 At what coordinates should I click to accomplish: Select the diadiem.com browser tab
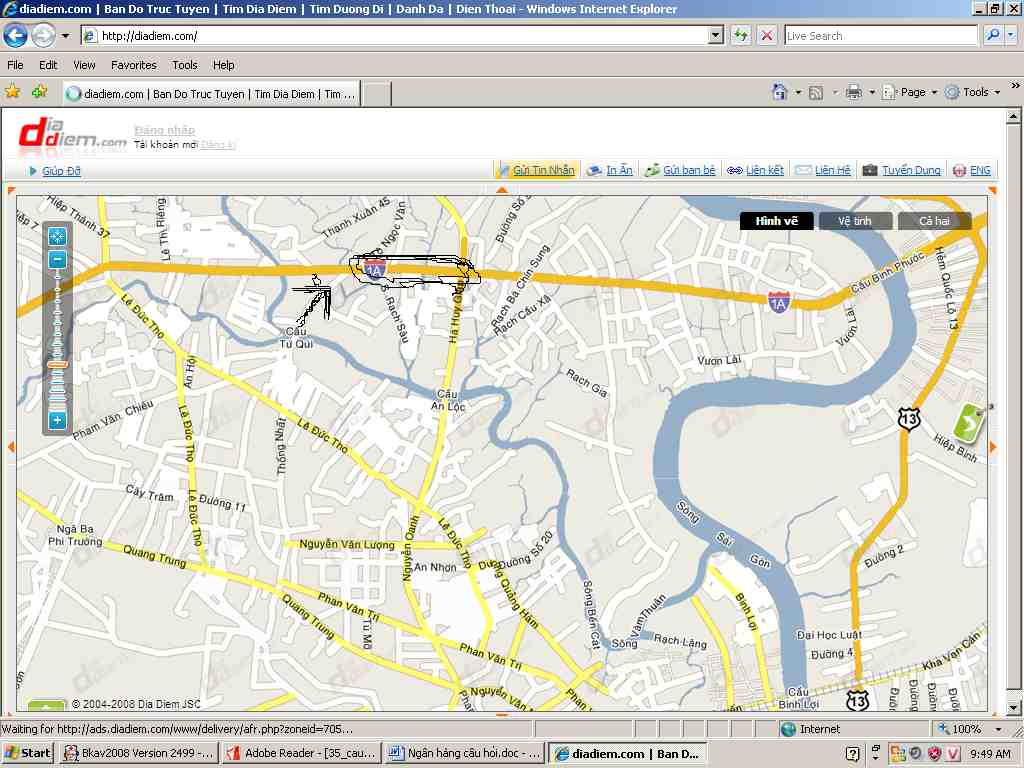[211, 94]
